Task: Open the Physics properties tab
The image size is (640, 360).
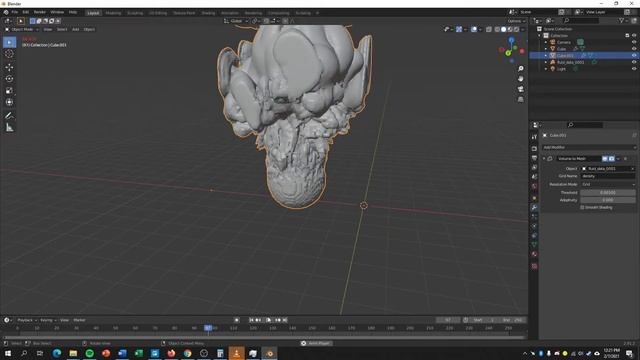Action: click(x=534, y=226)
